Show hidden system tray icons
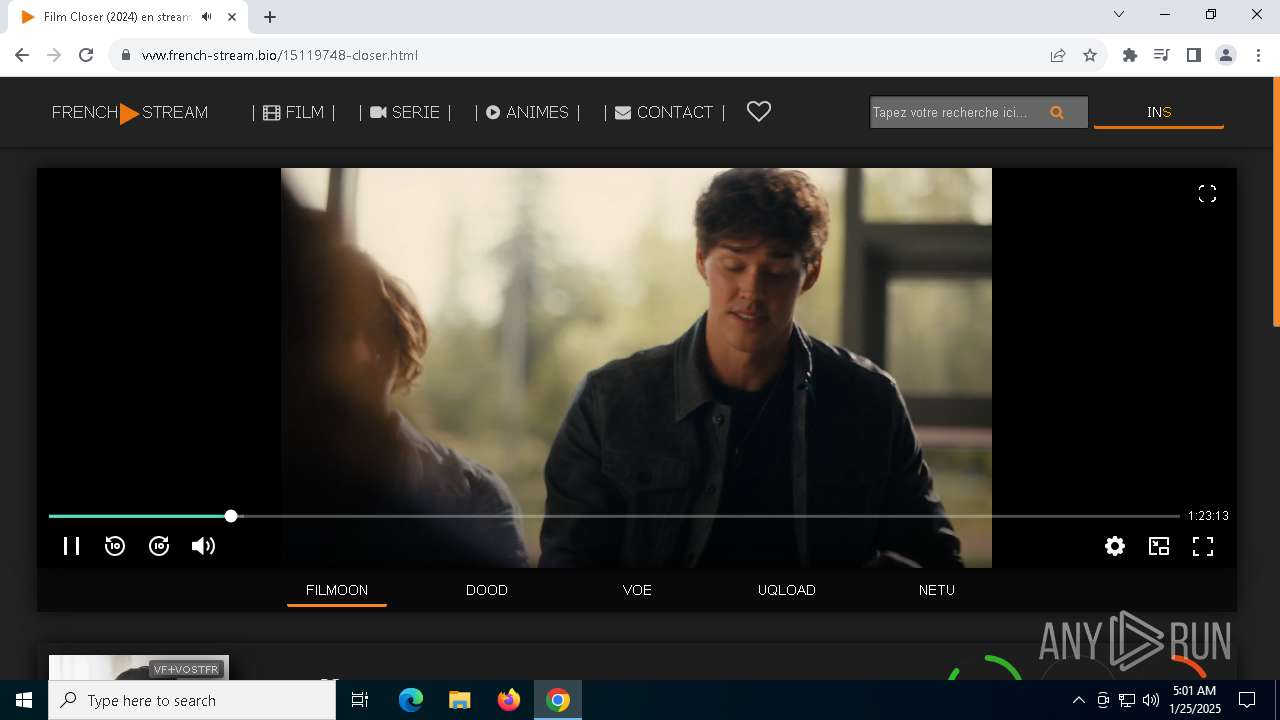 coord(1079,700)
